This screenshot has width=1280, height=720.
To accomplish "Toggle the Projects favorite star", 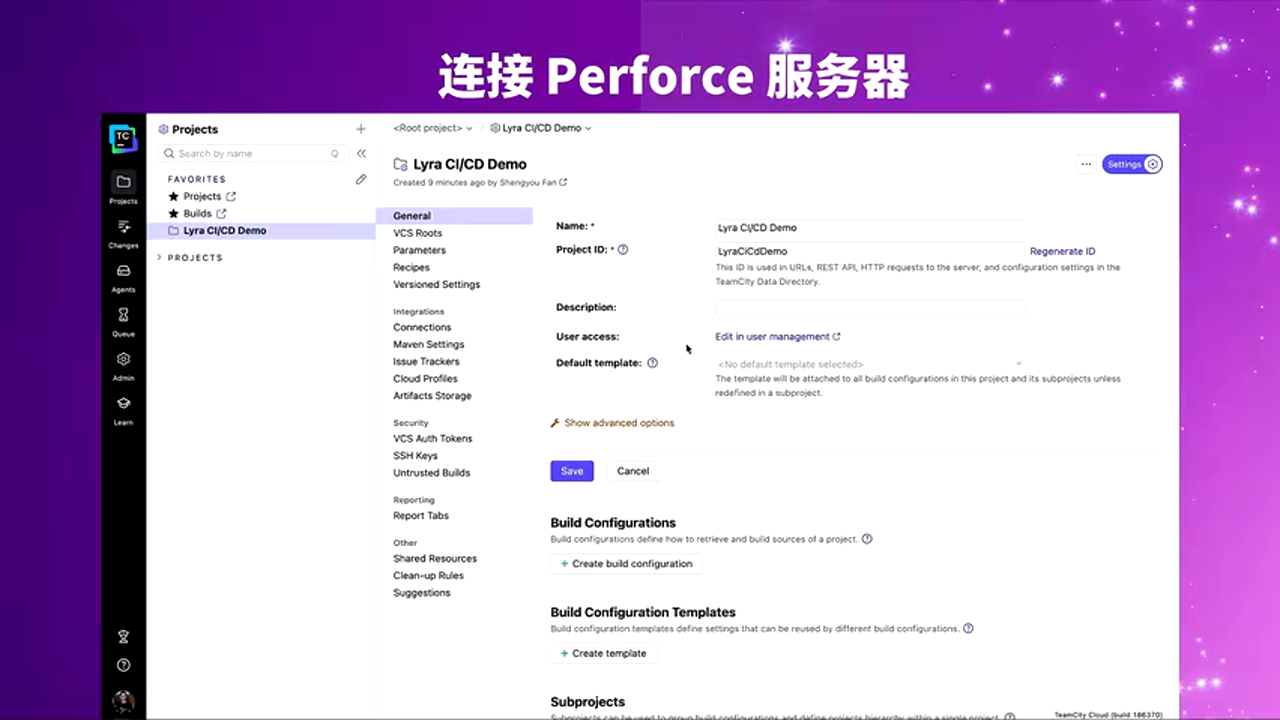I will coord(175,196).
